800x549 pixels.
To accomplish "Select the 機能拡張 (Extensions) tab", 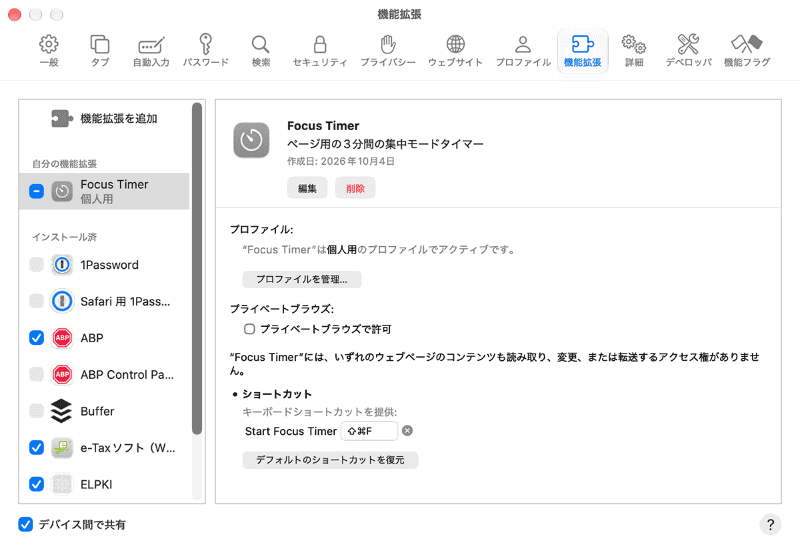I will tap(582, 51).
